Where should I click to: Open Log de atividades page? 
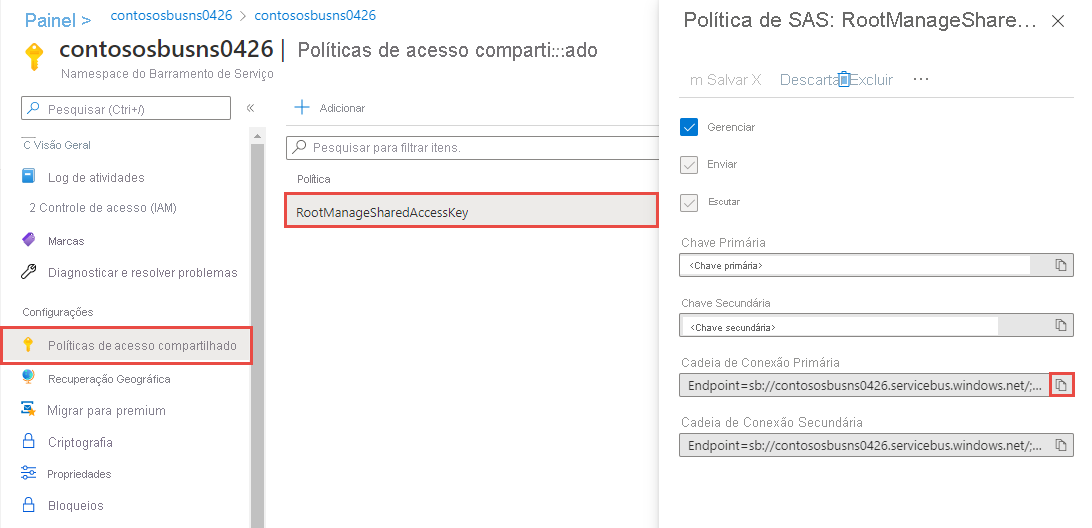point(96,178)
